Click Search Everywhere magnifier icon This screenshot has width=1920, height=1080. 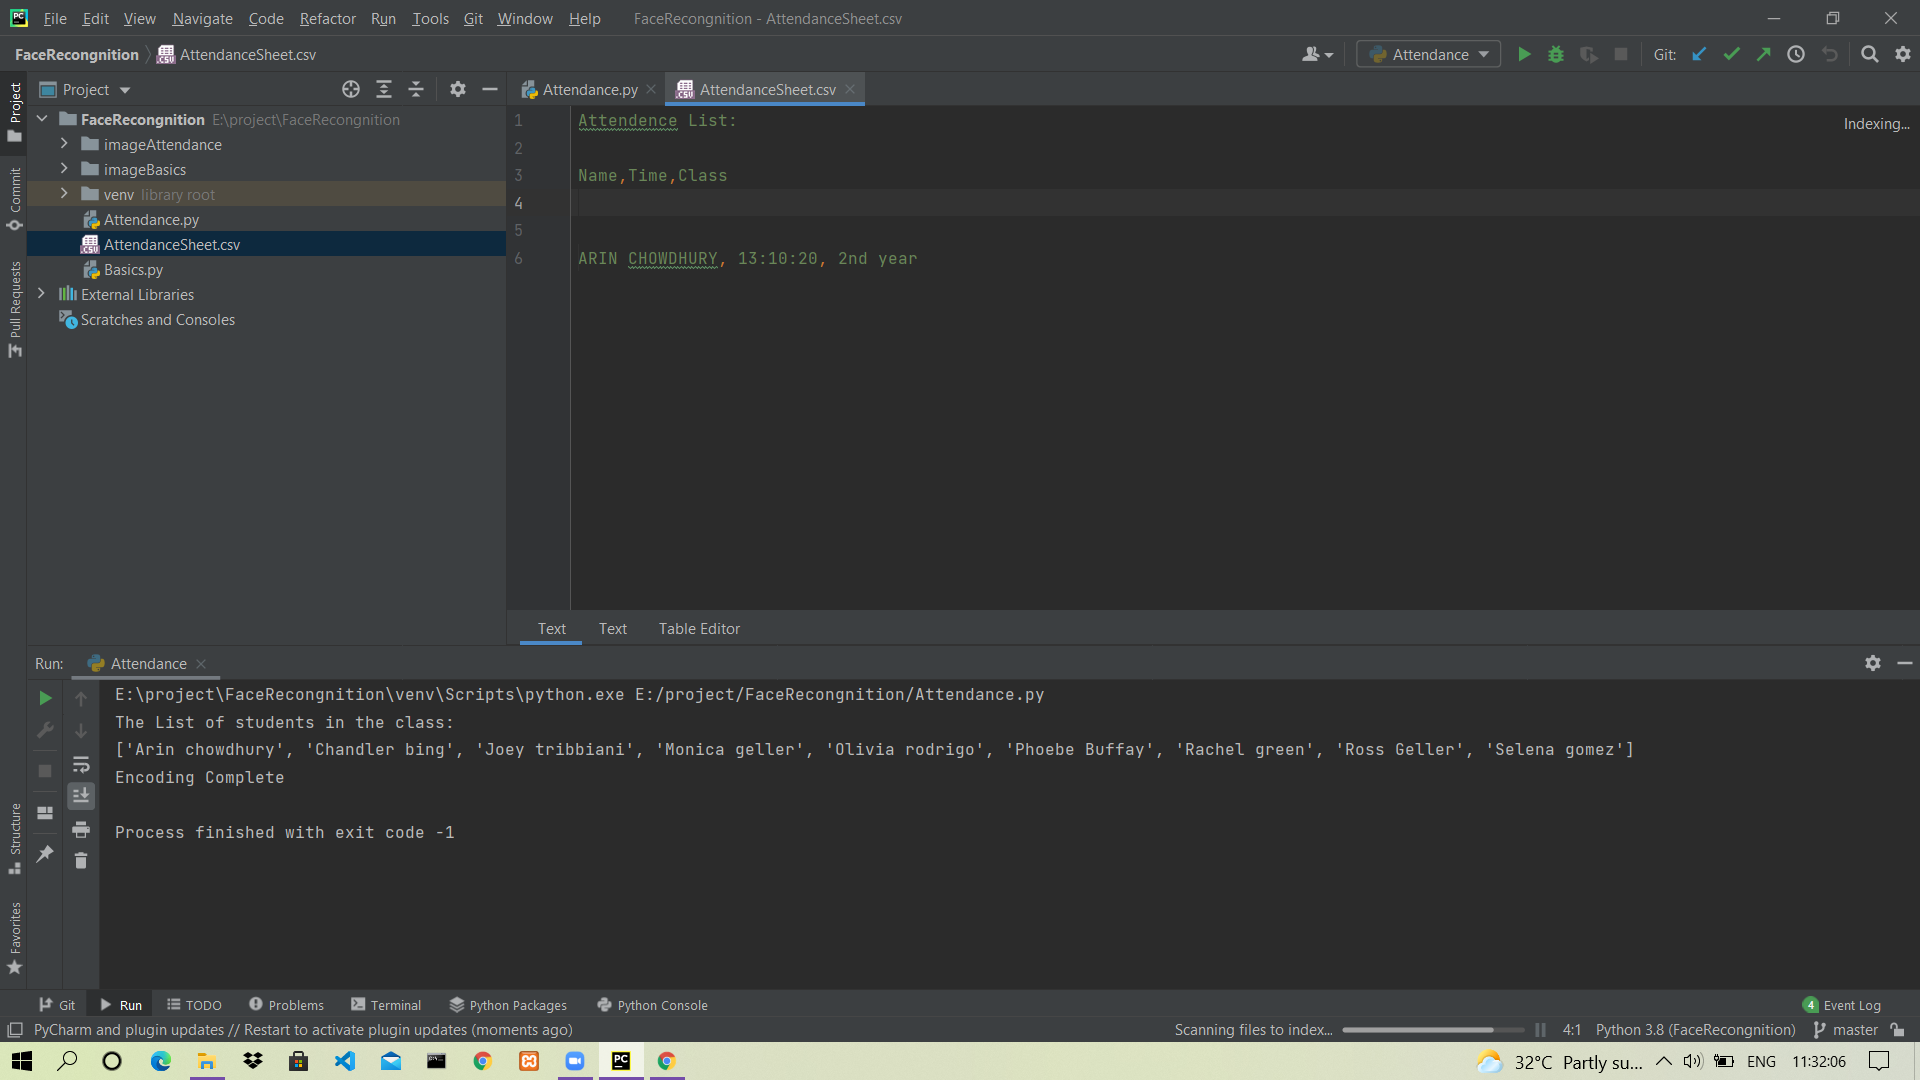point(1869,55)
